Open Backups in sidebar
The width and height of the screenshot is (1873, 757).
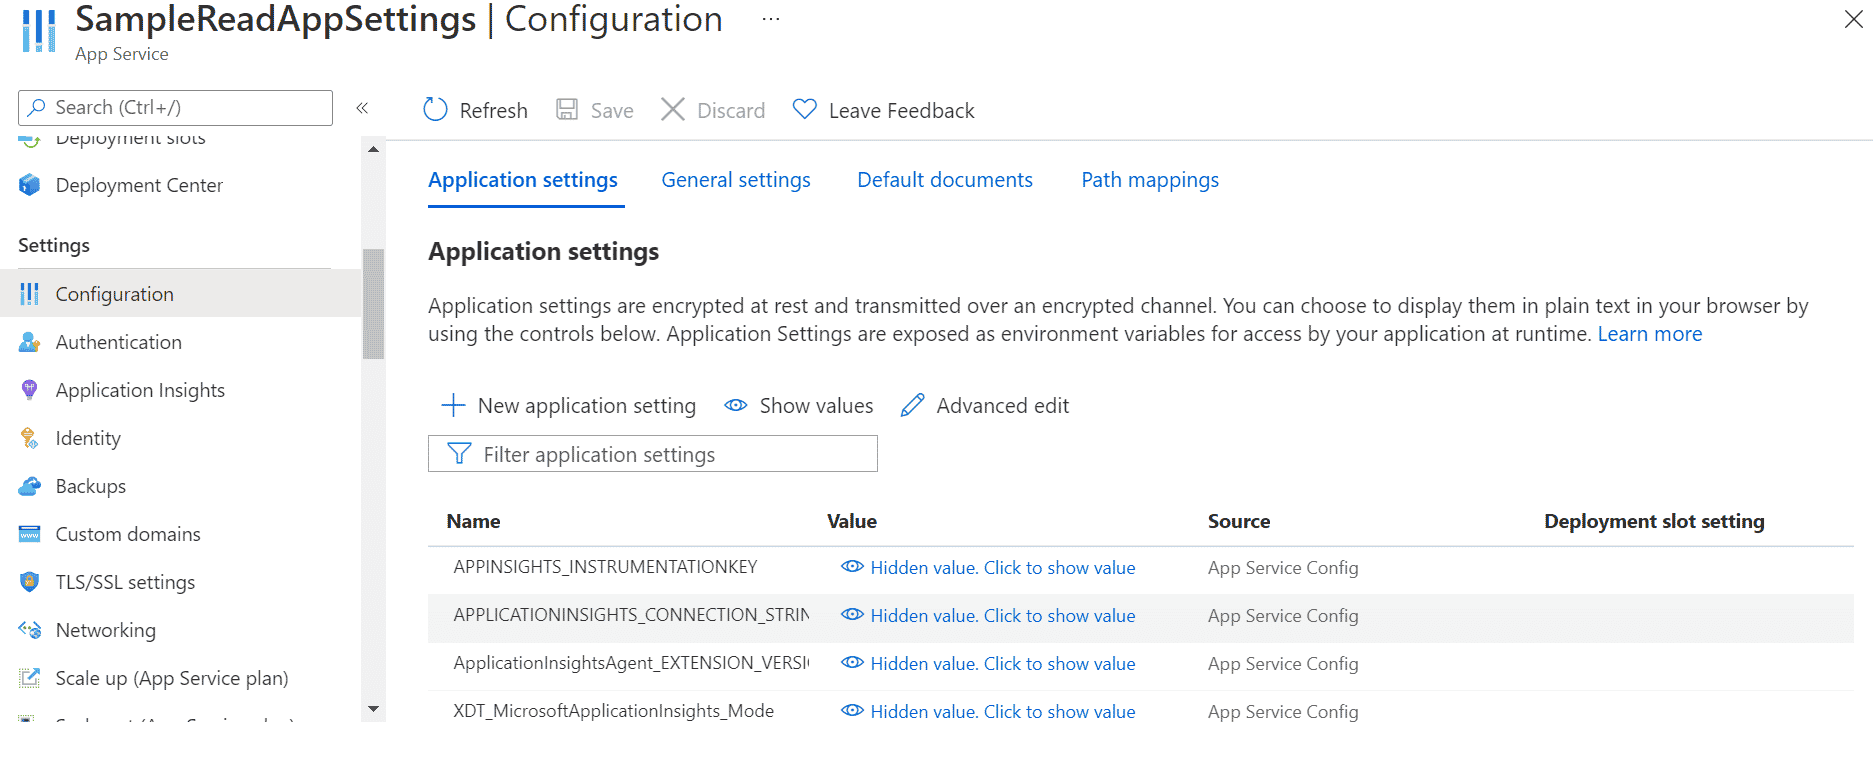91,486
